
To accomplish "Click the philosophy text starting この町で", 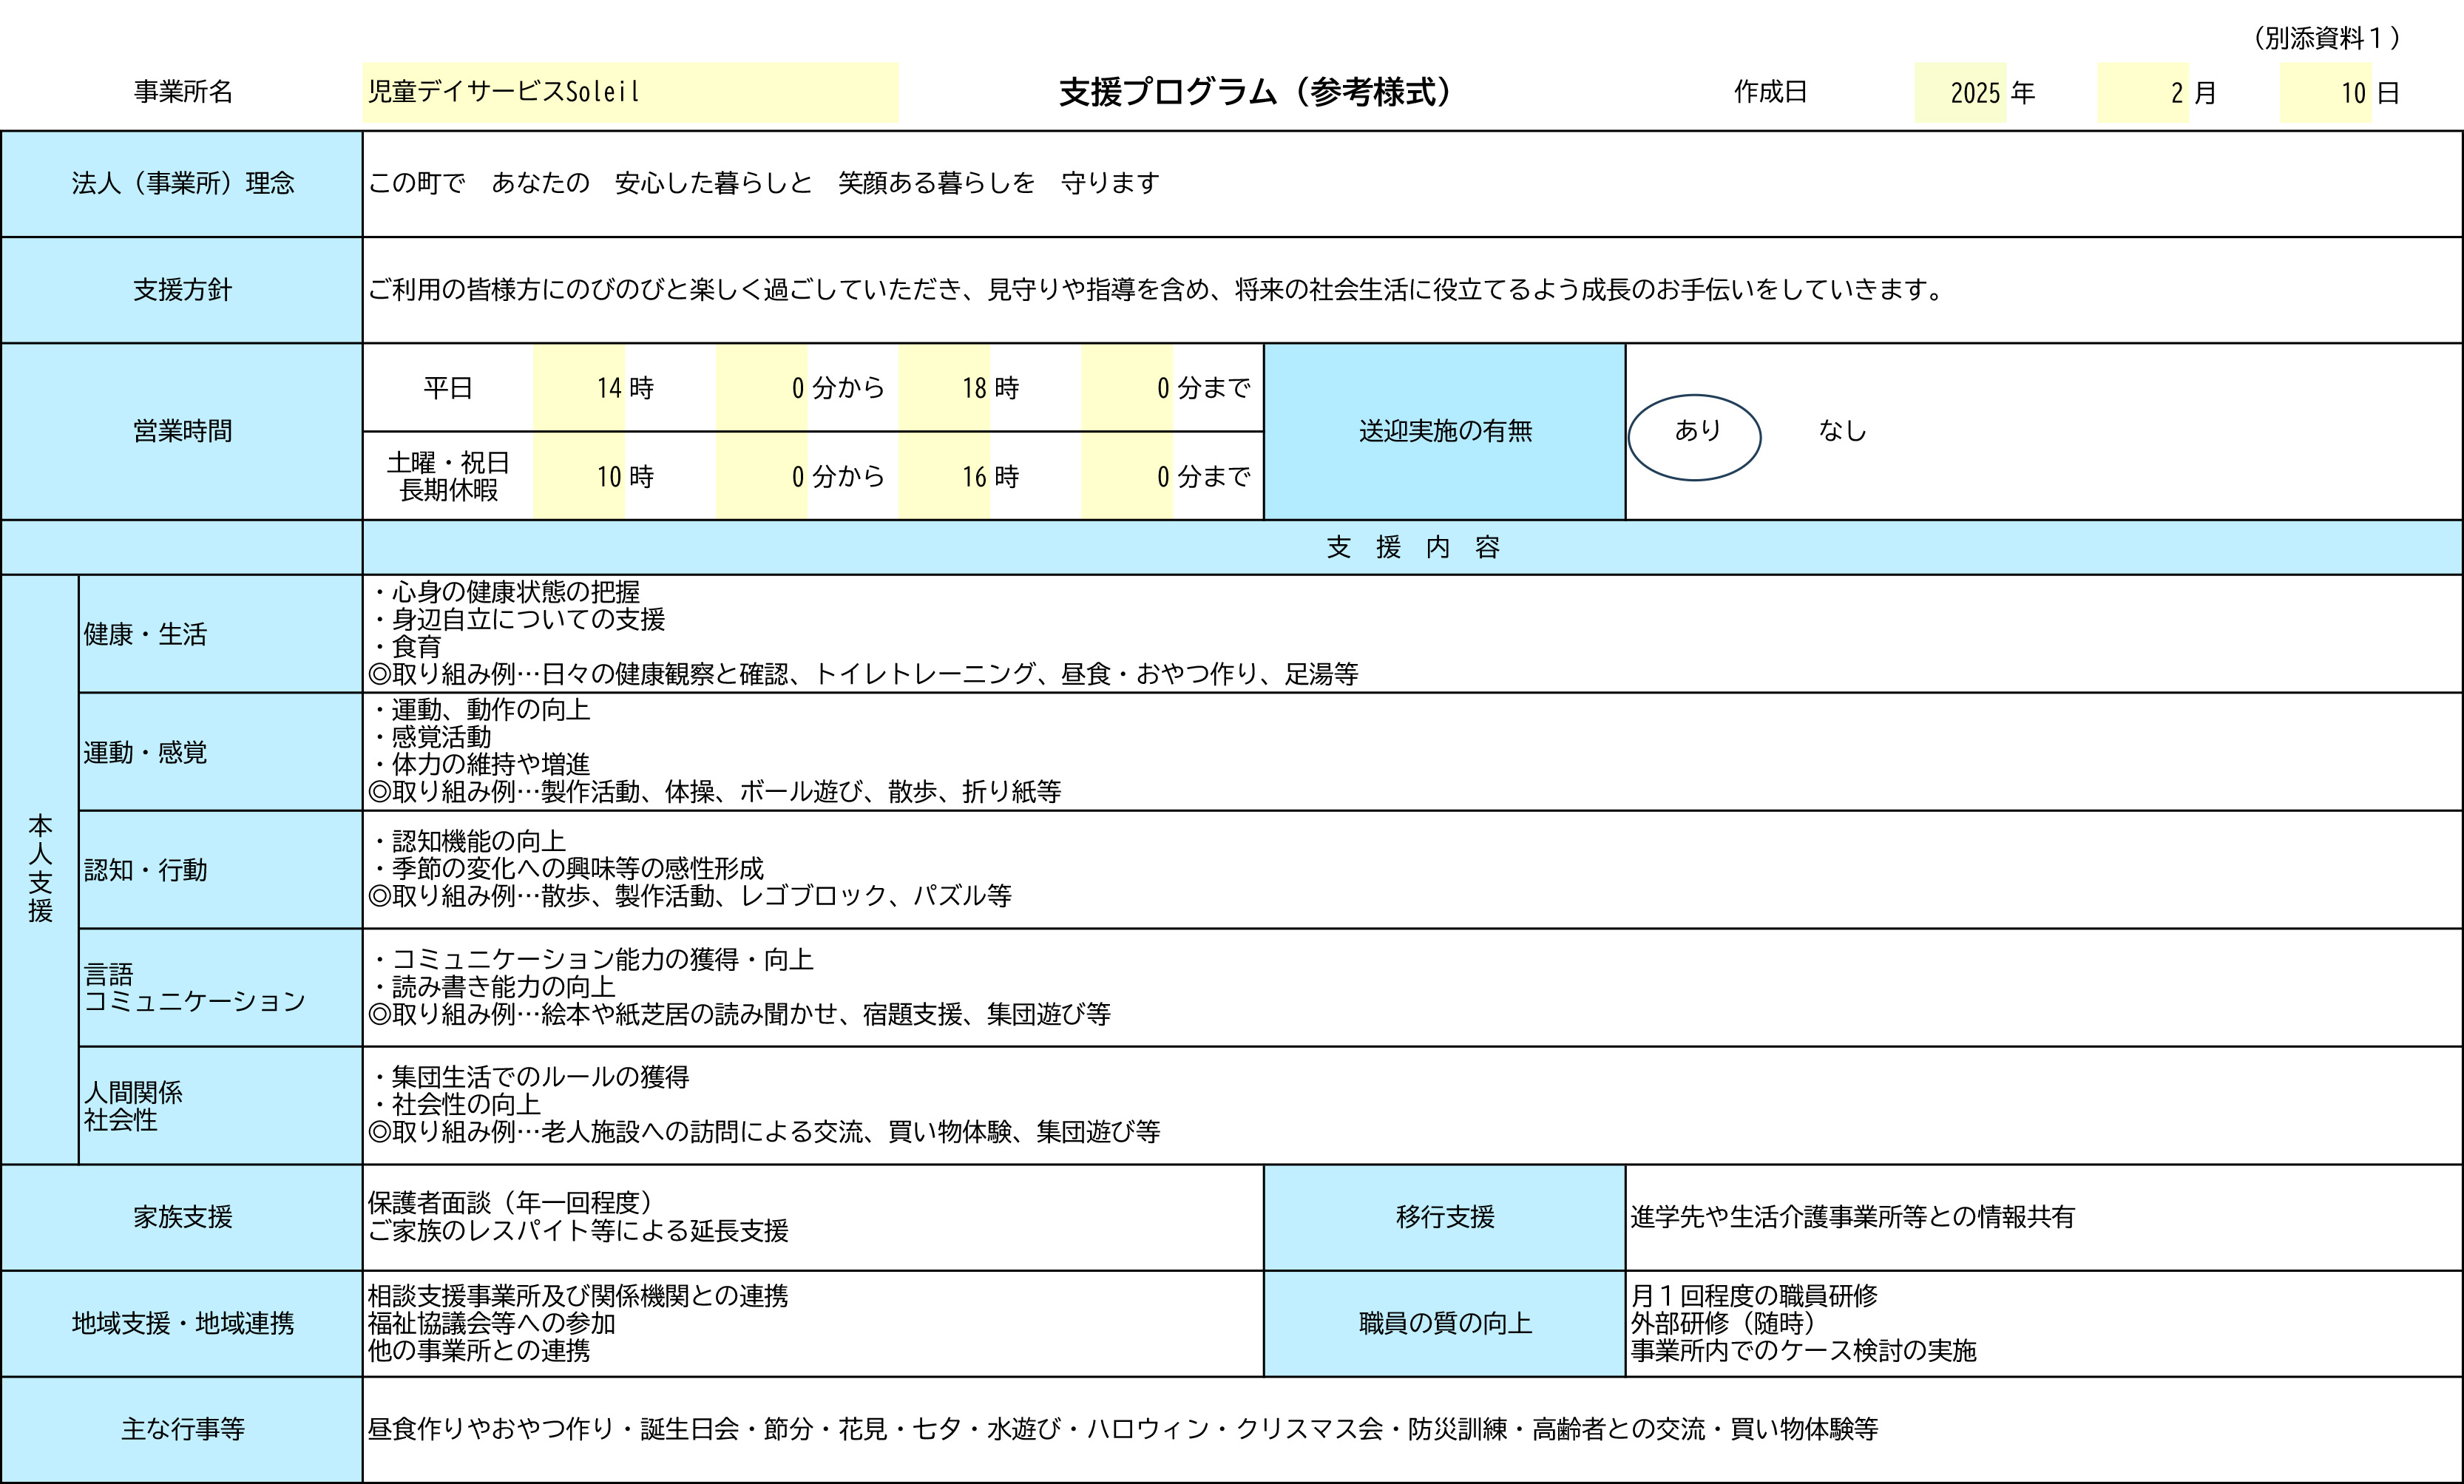I will [764, 183].
